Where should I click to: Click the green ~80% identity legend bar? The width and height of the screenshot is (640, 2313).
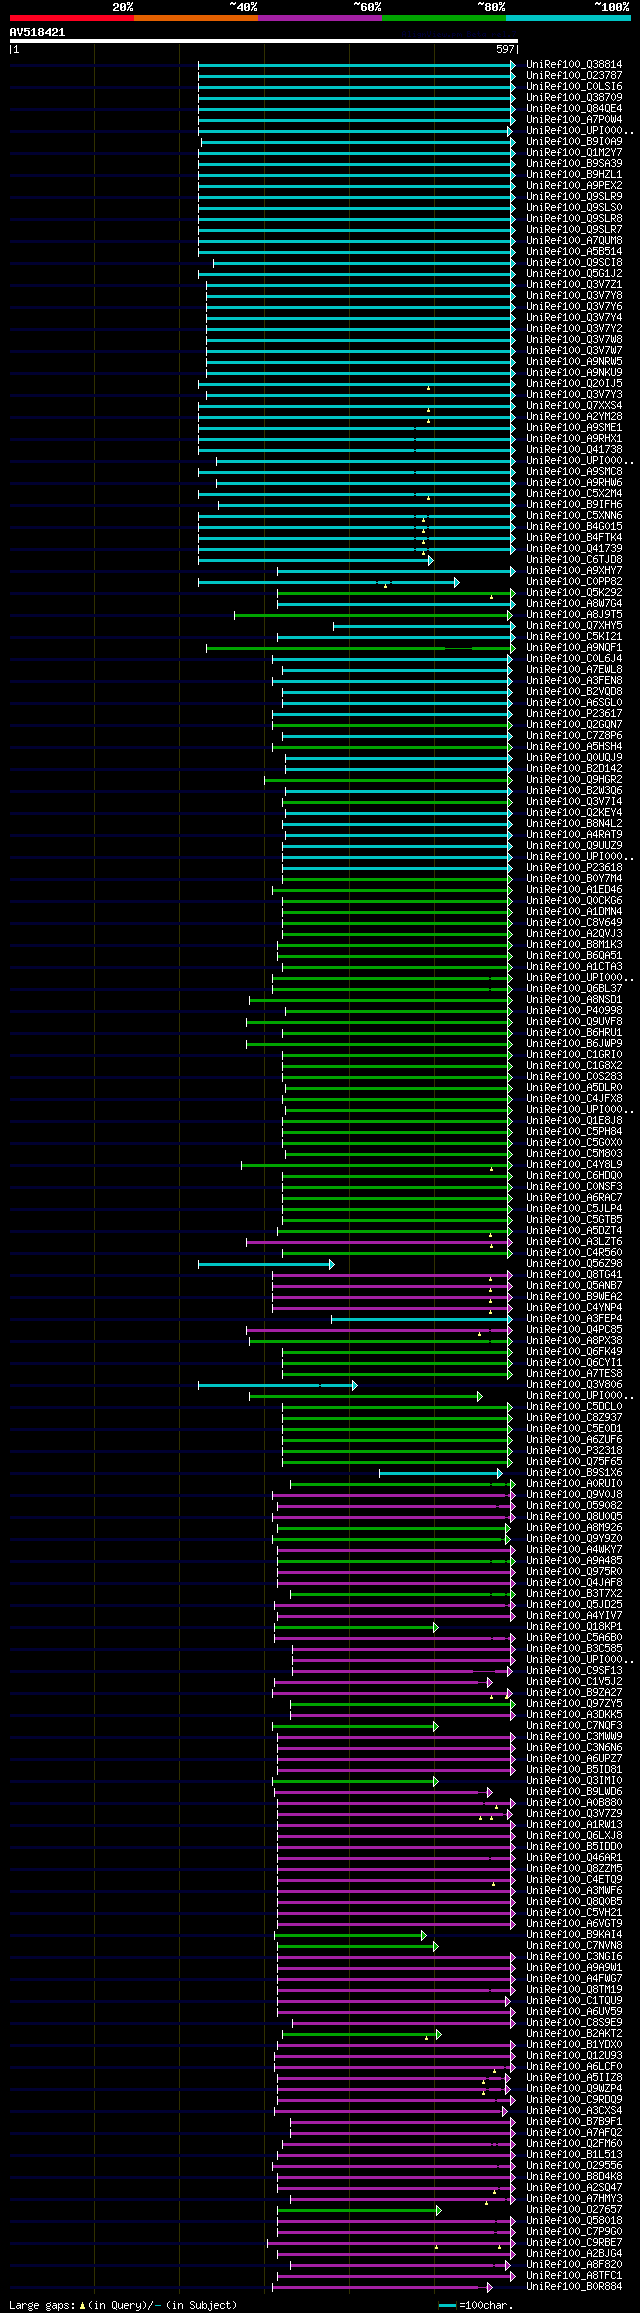443,18
